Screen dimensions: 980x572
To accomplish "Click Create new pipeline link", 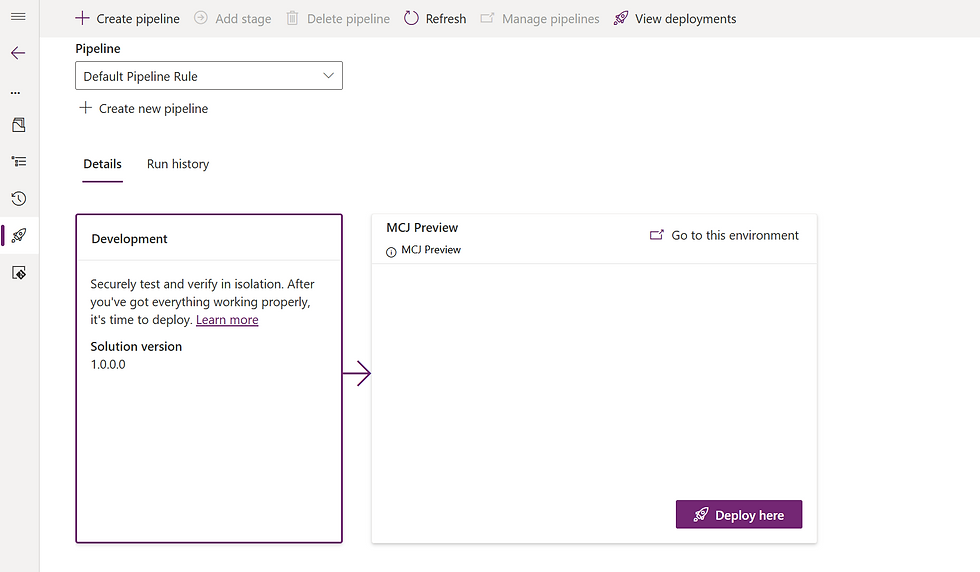I will coord(144,108).
